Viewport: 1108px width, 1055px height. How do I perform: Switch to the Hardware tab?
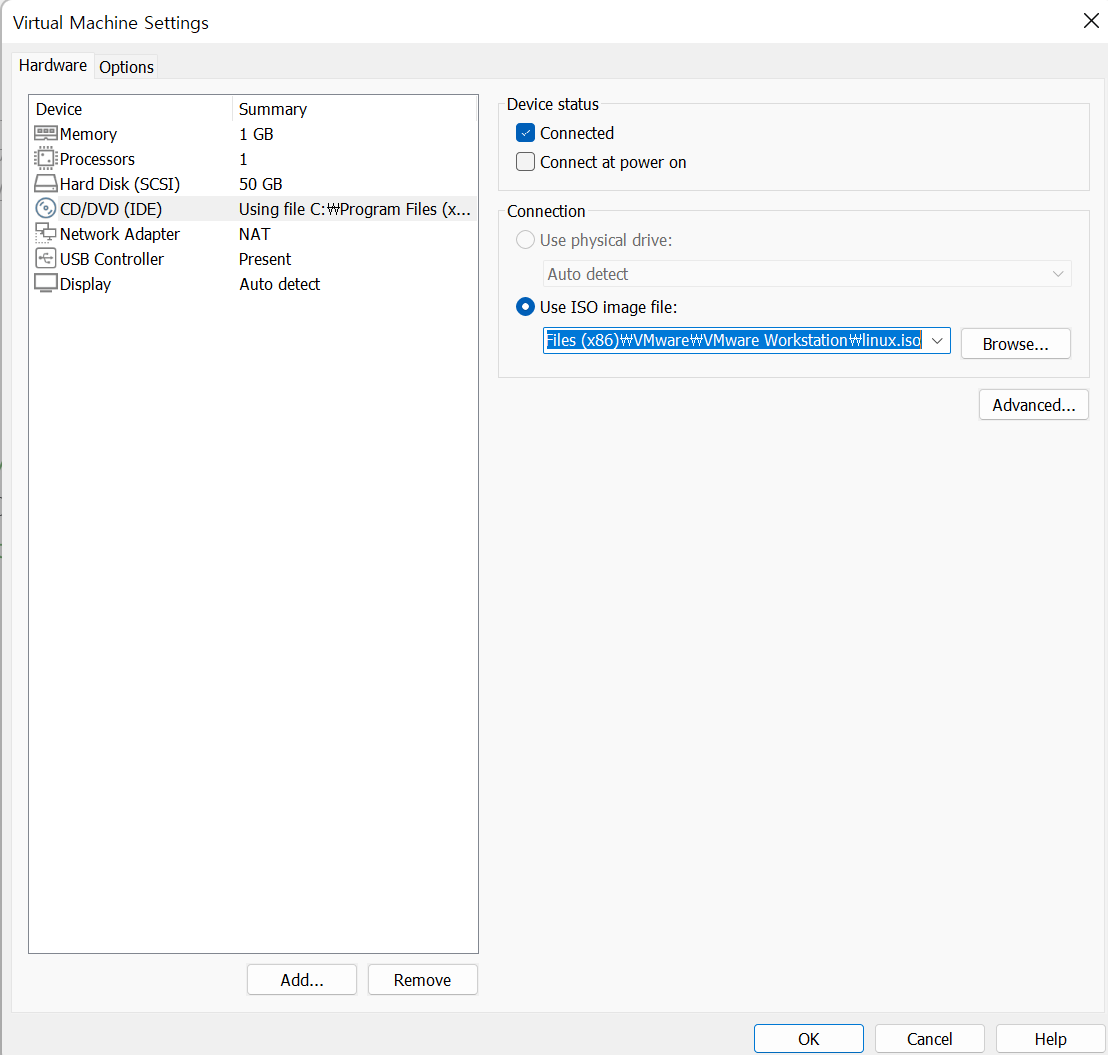53,66
